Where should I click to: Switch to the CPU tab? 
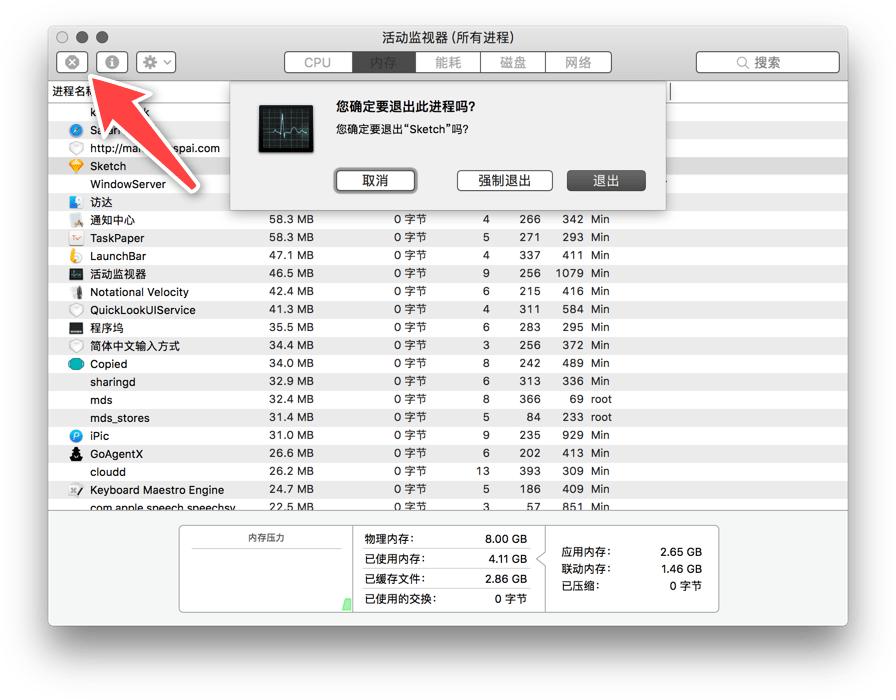tap(318, 62)
